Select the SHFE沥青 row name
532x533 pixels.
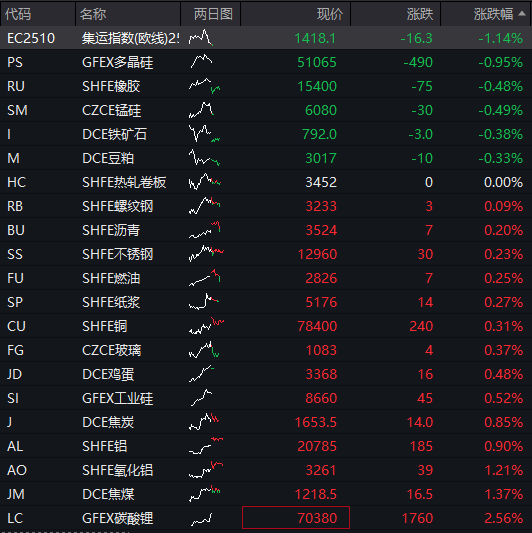111,230
